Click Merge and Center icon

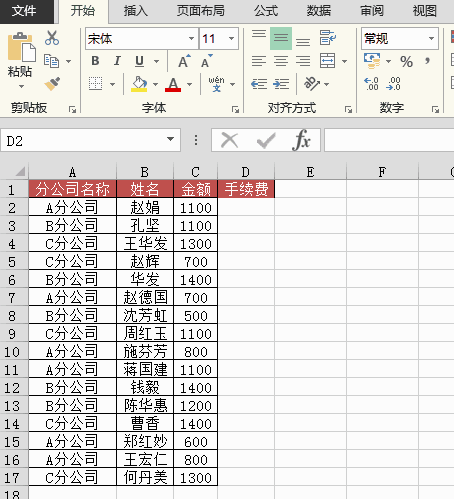[x=328, y=61]
